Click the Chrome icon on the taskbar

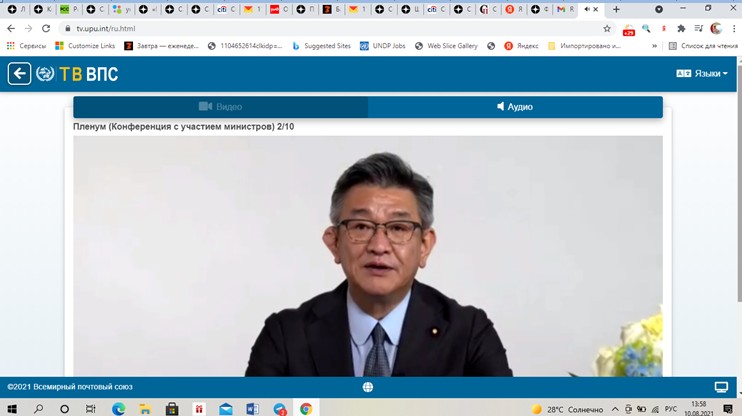306,408
